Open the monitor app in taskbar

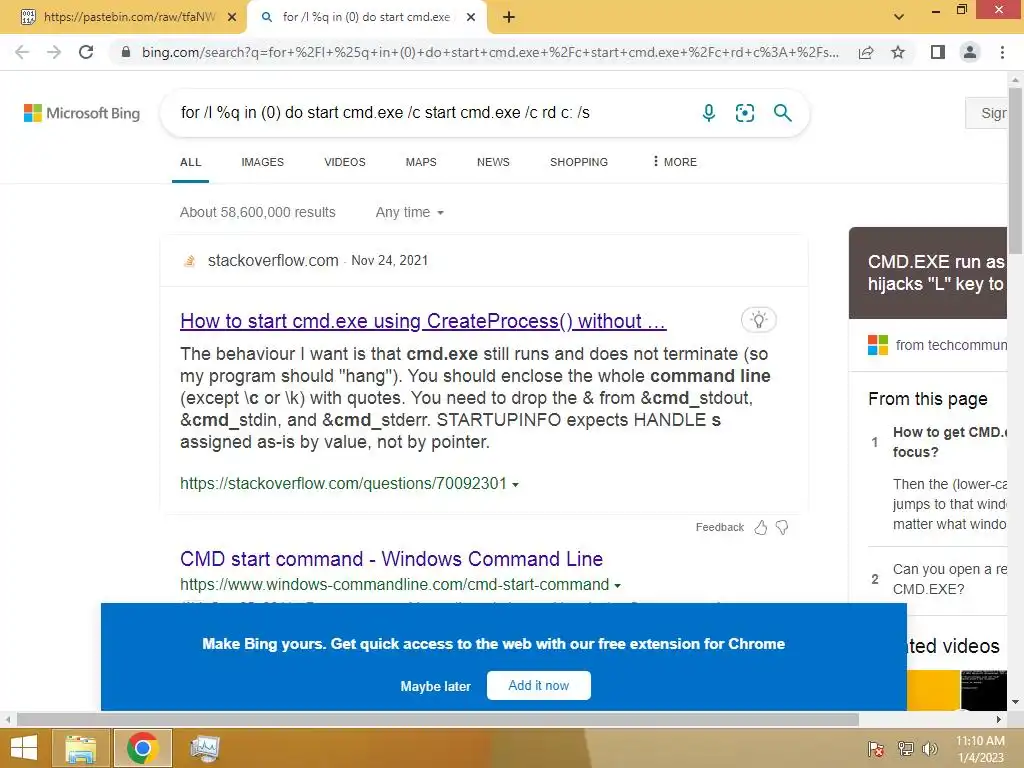point(205,748)
